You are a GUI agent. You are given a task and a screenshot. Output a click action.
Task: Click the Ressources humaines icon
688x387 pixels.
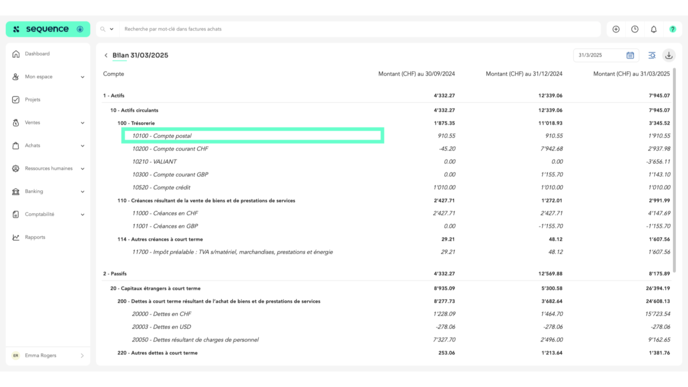[16, 168]
